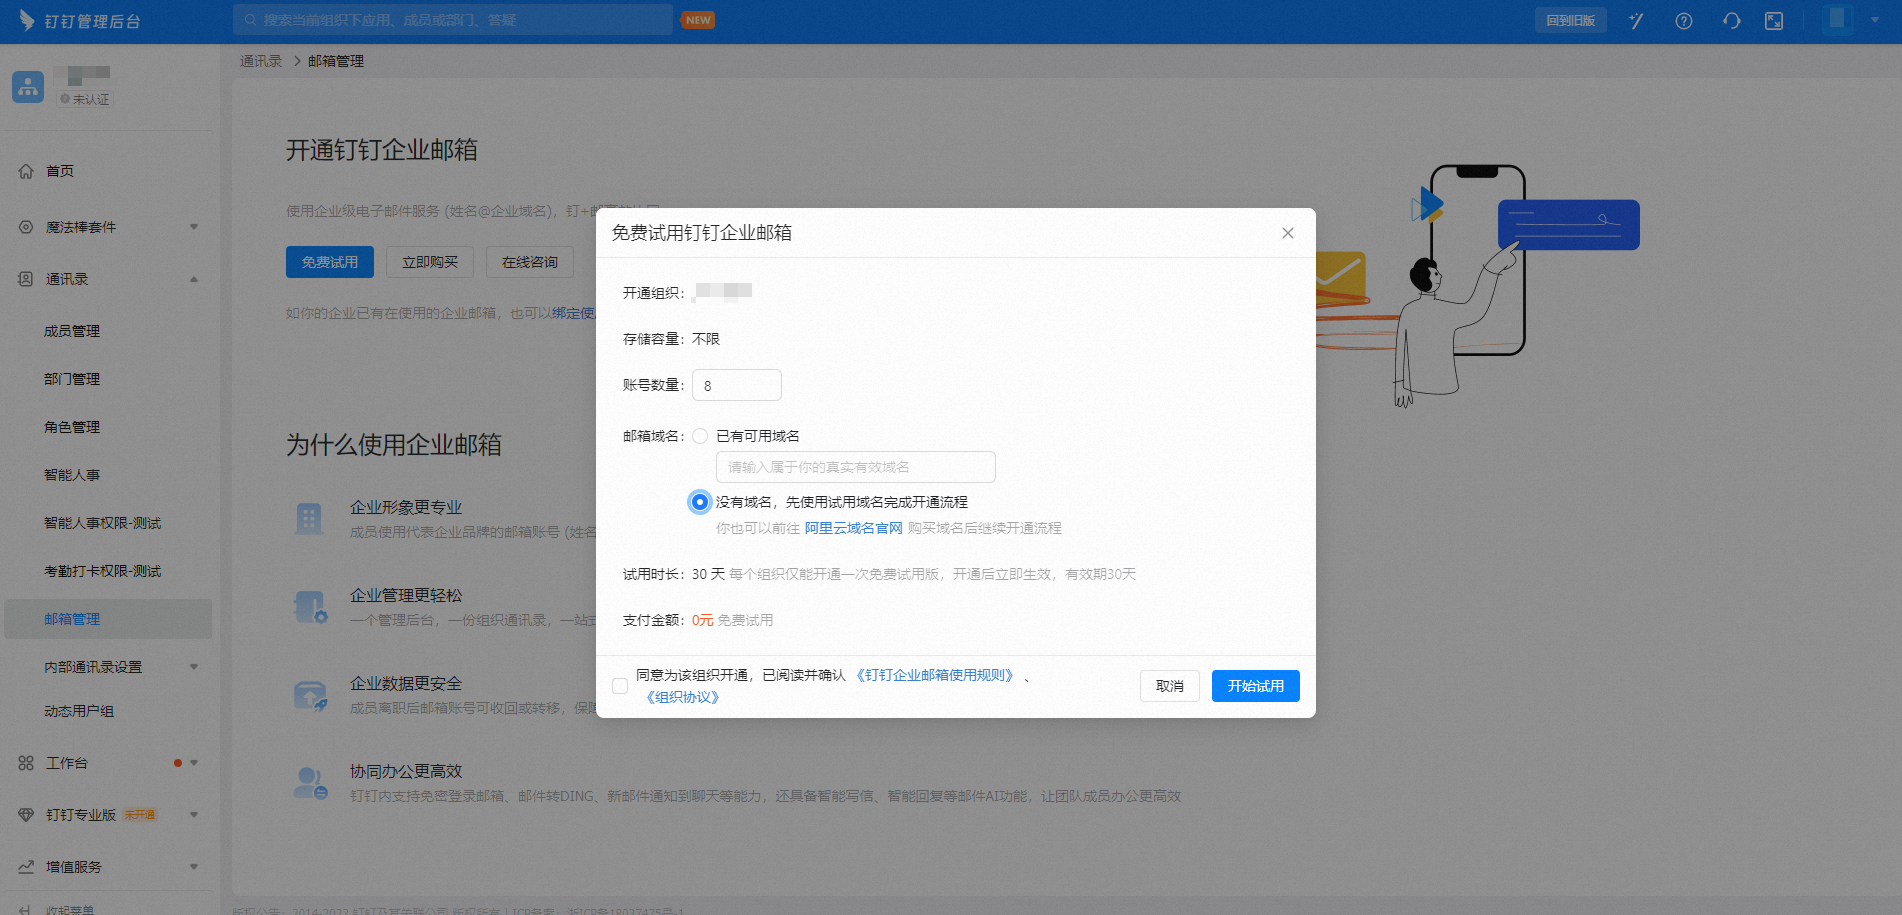Click the 回到旧版 button

click(1570, 20)
